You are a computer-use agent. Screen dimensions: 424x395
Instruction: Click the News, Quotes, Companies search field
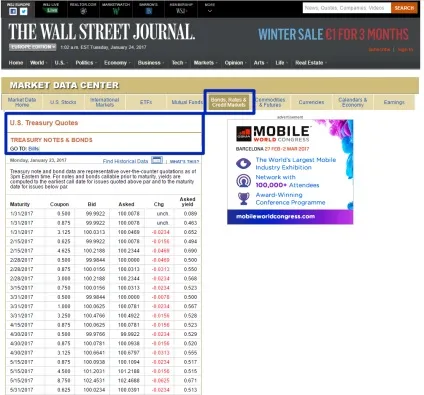point(346,8)
